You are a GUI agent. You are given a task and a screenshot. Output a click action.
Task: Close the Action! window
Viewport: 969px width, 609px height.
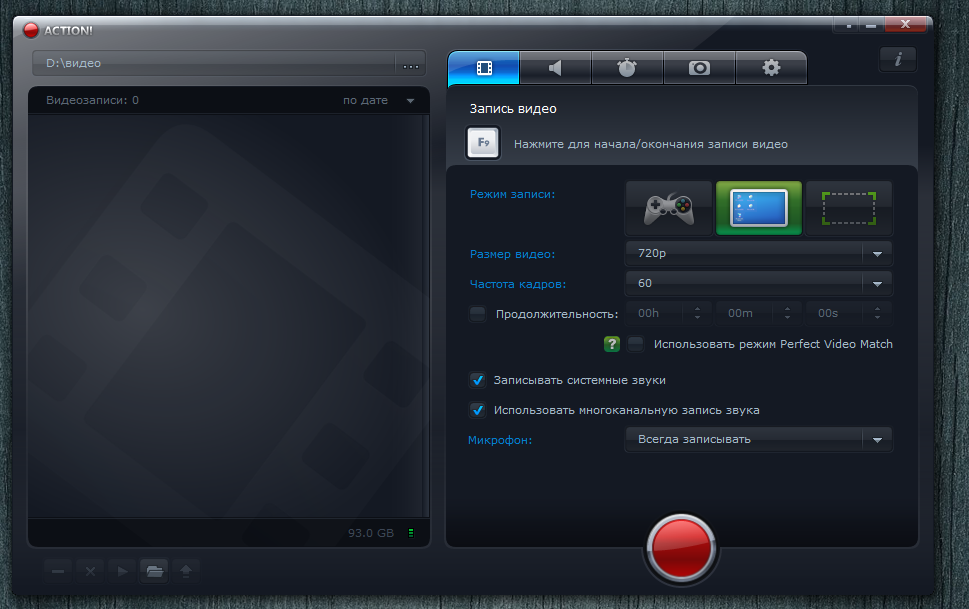pos(905,25)
